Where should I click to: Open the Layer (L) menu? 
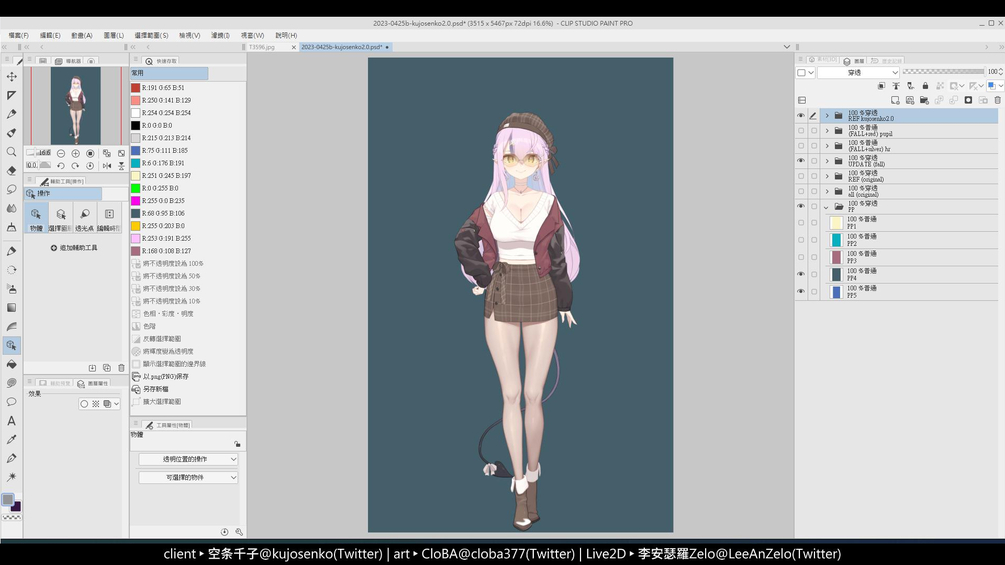(113, 35)
